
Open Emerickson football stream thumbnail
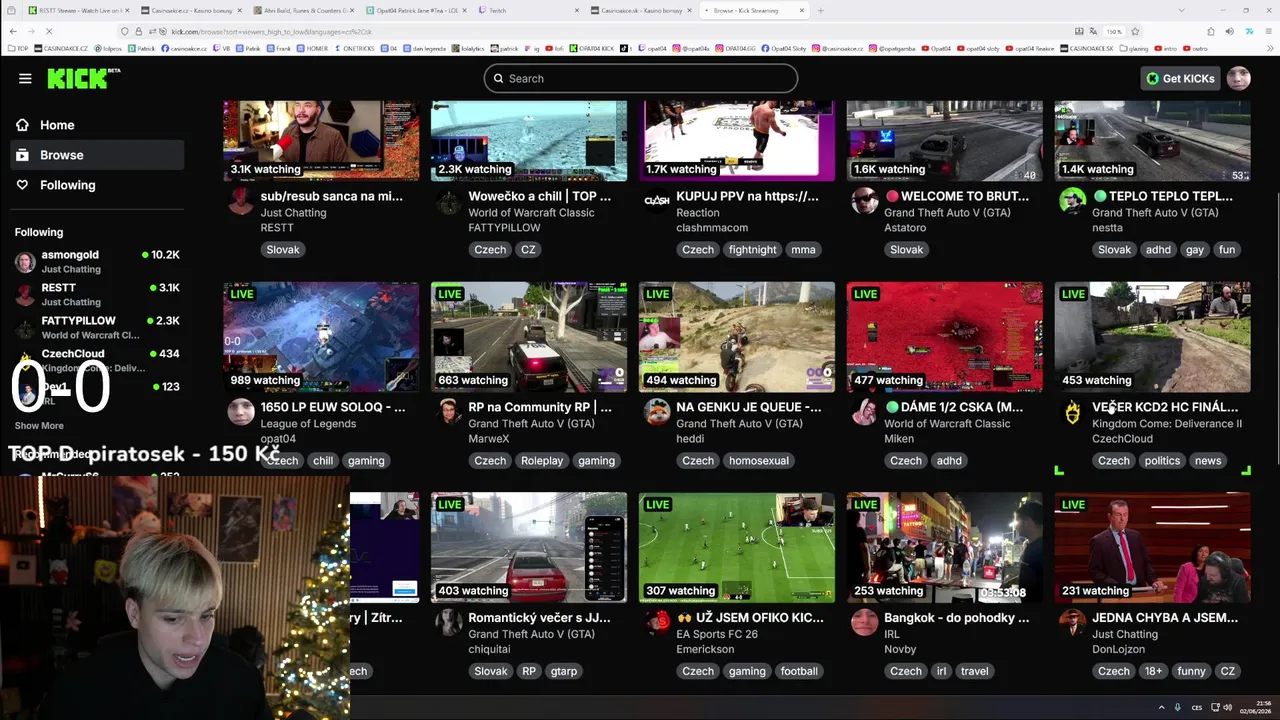pos(737,547)
